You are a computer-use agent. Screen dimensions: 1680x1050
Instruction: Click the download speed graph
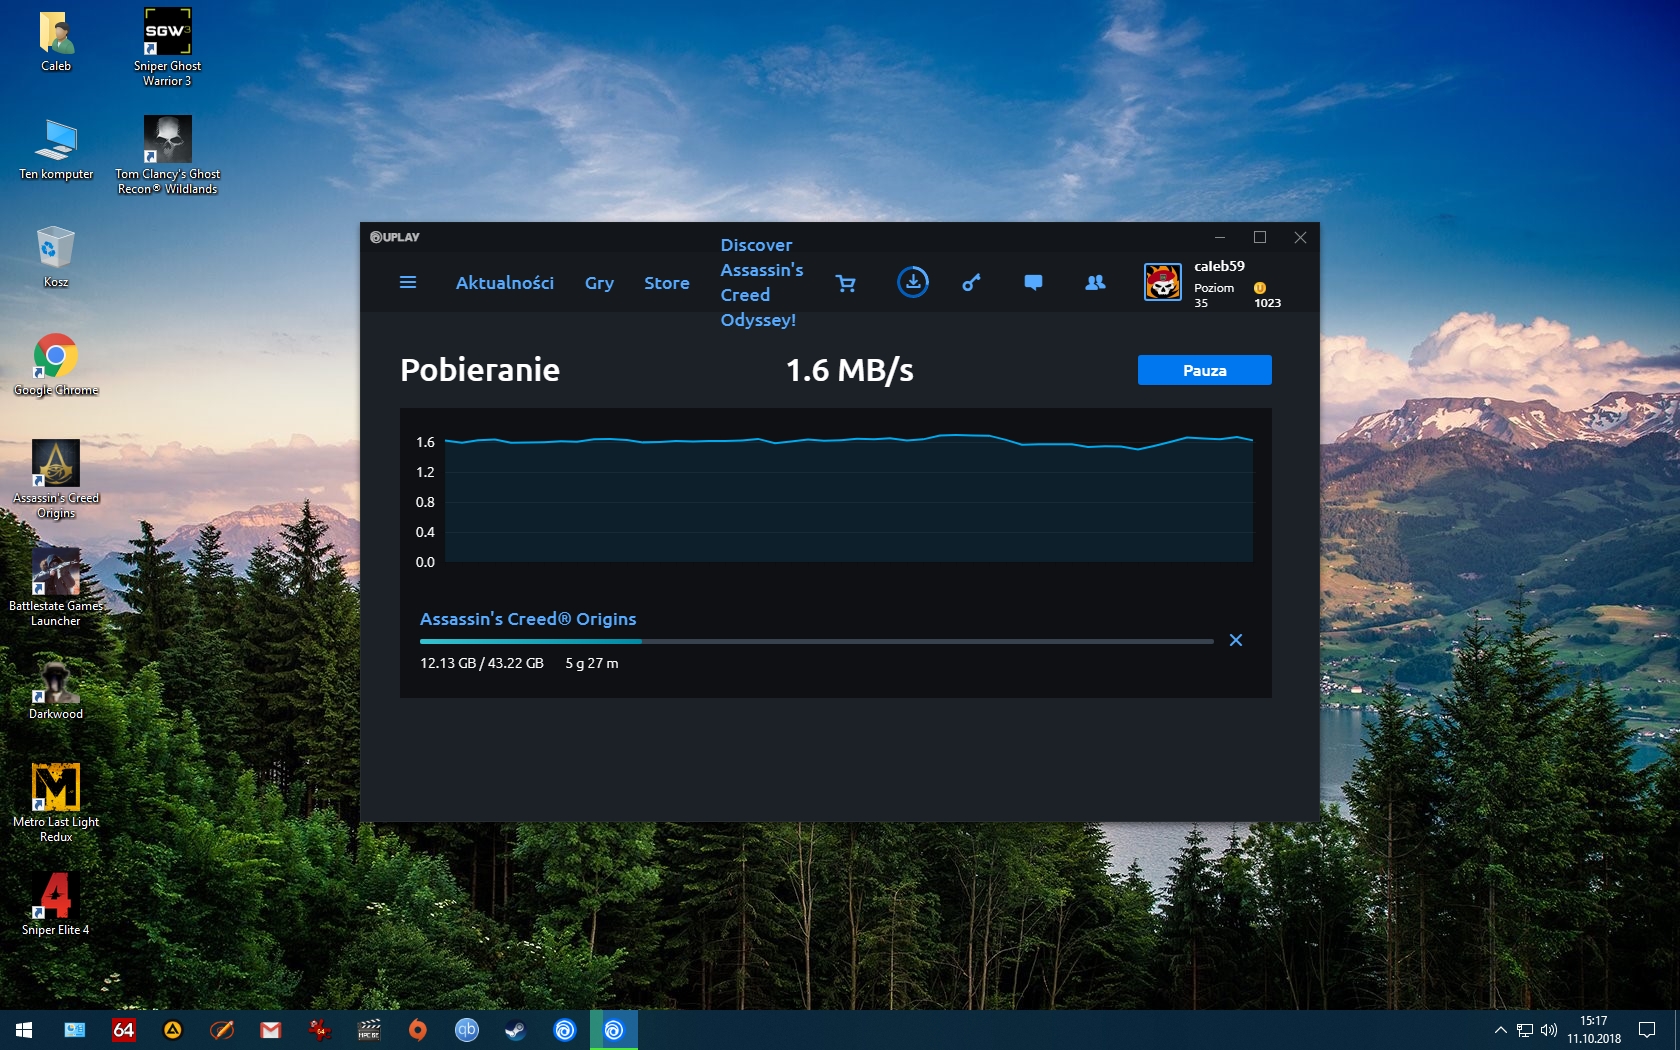tap(848, 498)
